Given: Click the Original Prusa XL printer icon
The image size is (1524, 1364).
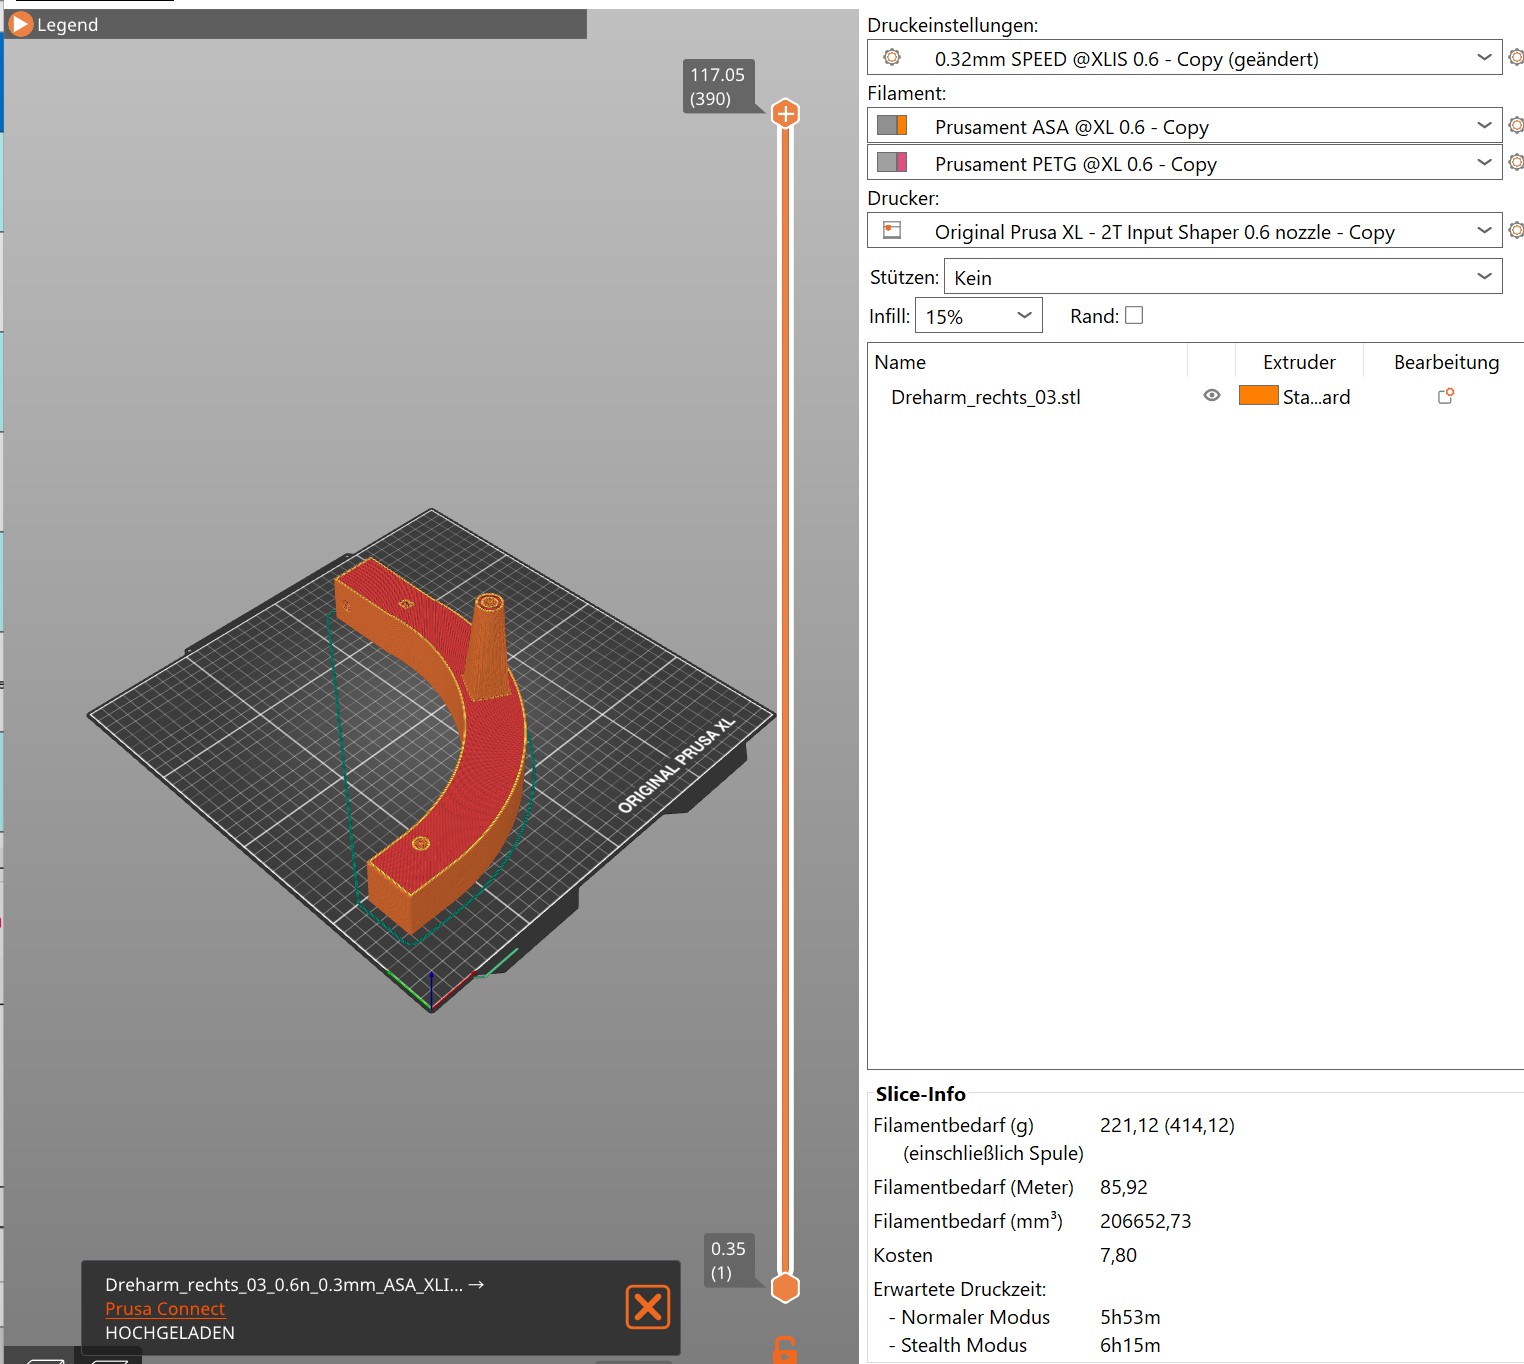Looking at the screenshot, I should point(892,231).
